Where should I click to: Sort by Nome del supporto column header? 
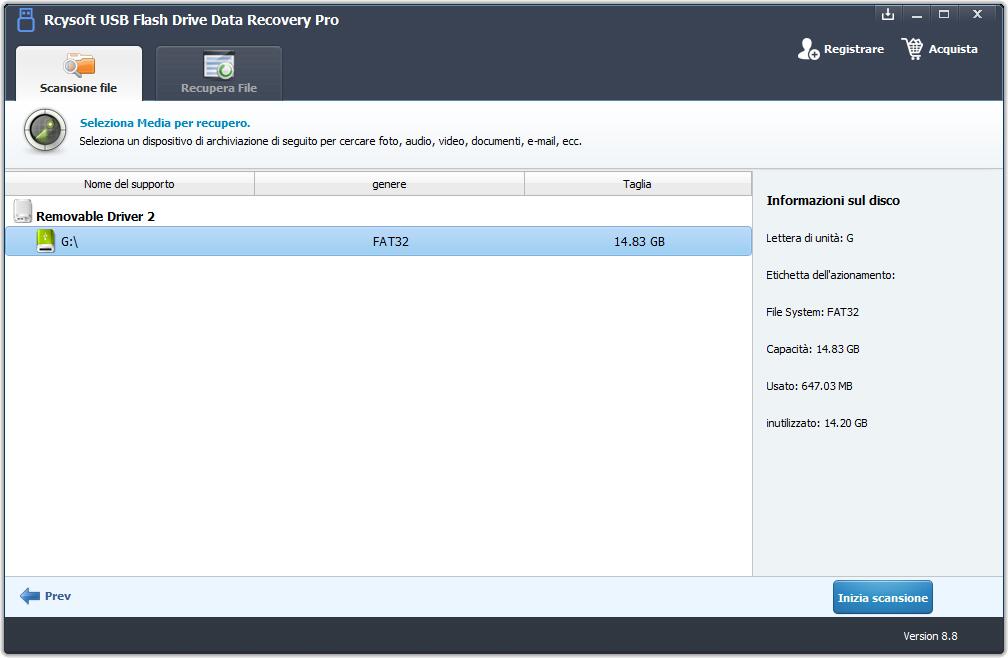coord(129,184)
